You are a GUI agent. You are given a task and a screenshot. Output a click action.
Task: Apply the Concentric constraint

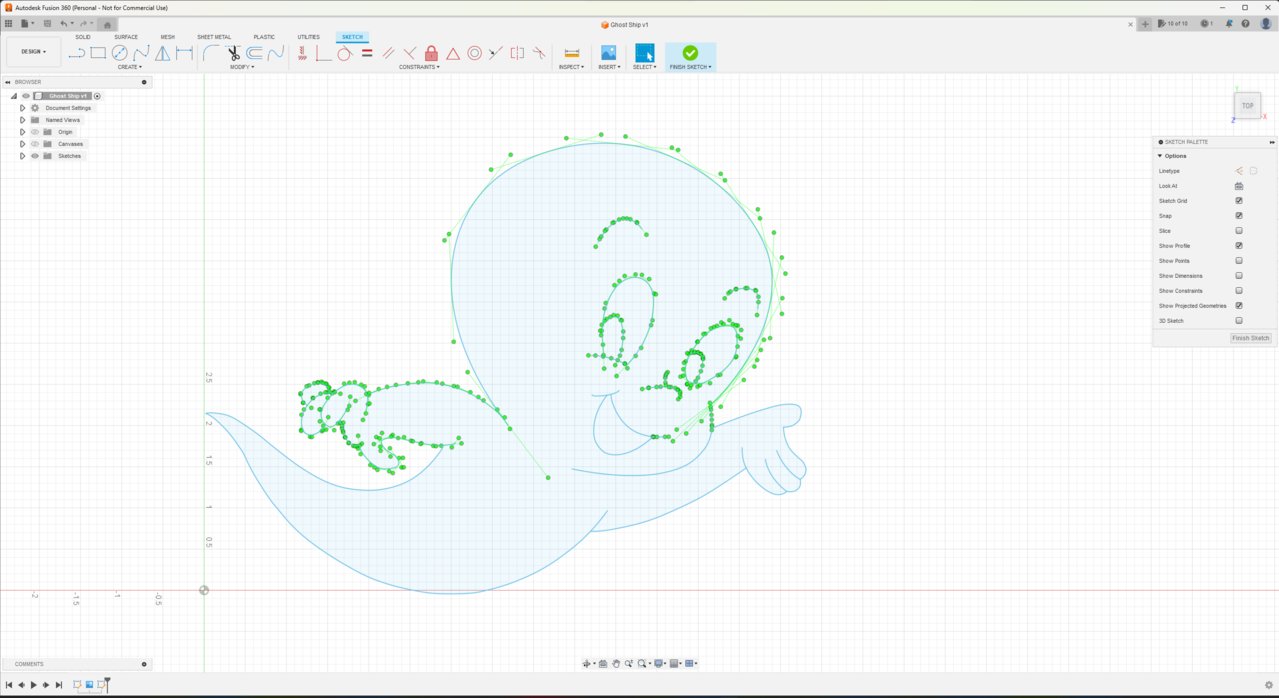click(x=475, y=53)
